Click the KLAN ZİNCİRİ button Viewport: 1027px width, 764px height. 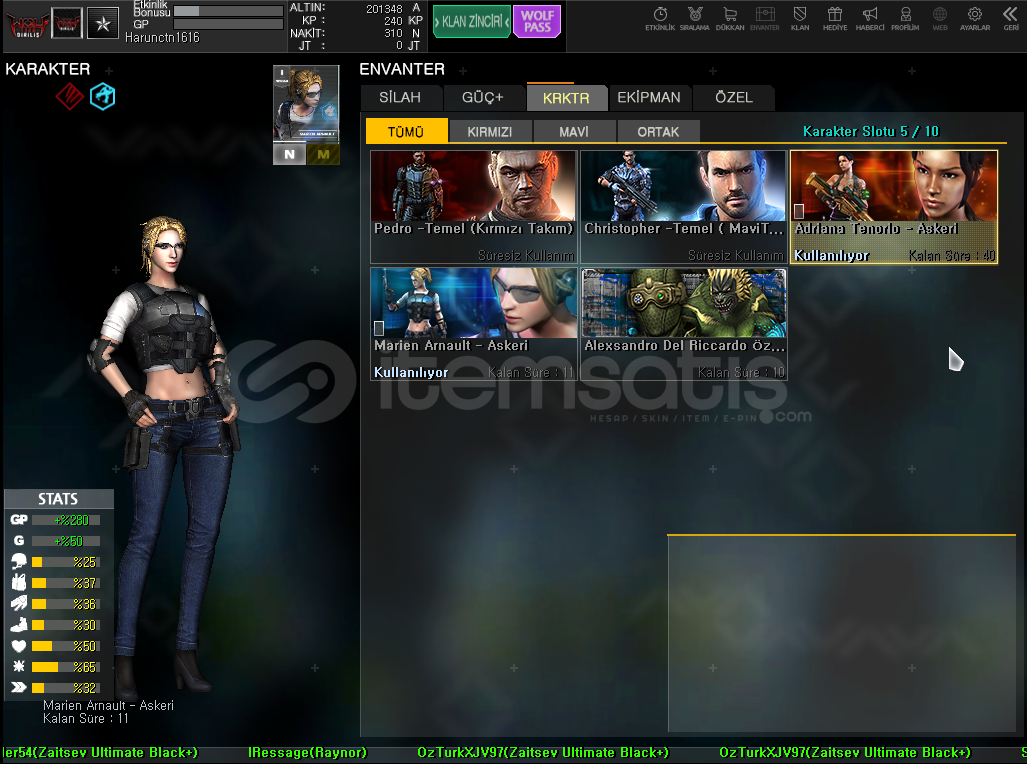472,22
